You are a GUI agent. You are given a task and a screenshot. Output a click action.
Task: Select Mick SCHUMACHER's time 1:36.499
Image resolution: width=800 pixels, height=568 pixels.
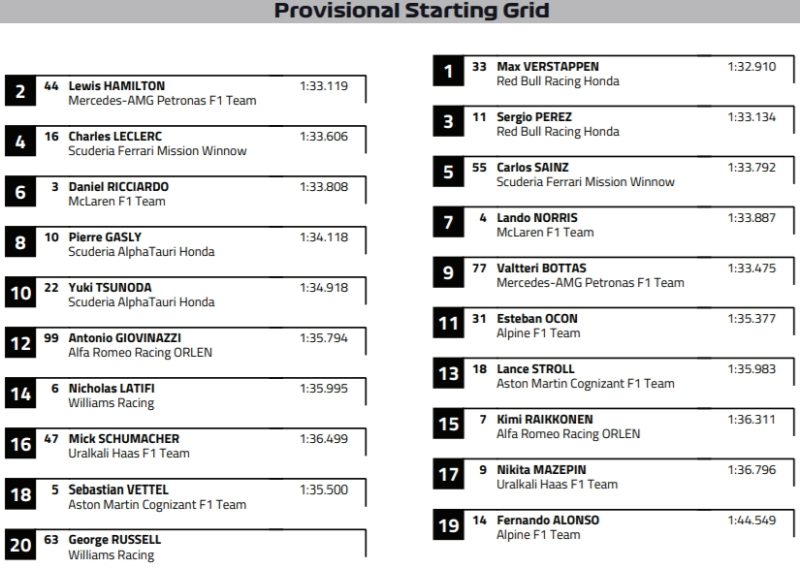[324, 438]
